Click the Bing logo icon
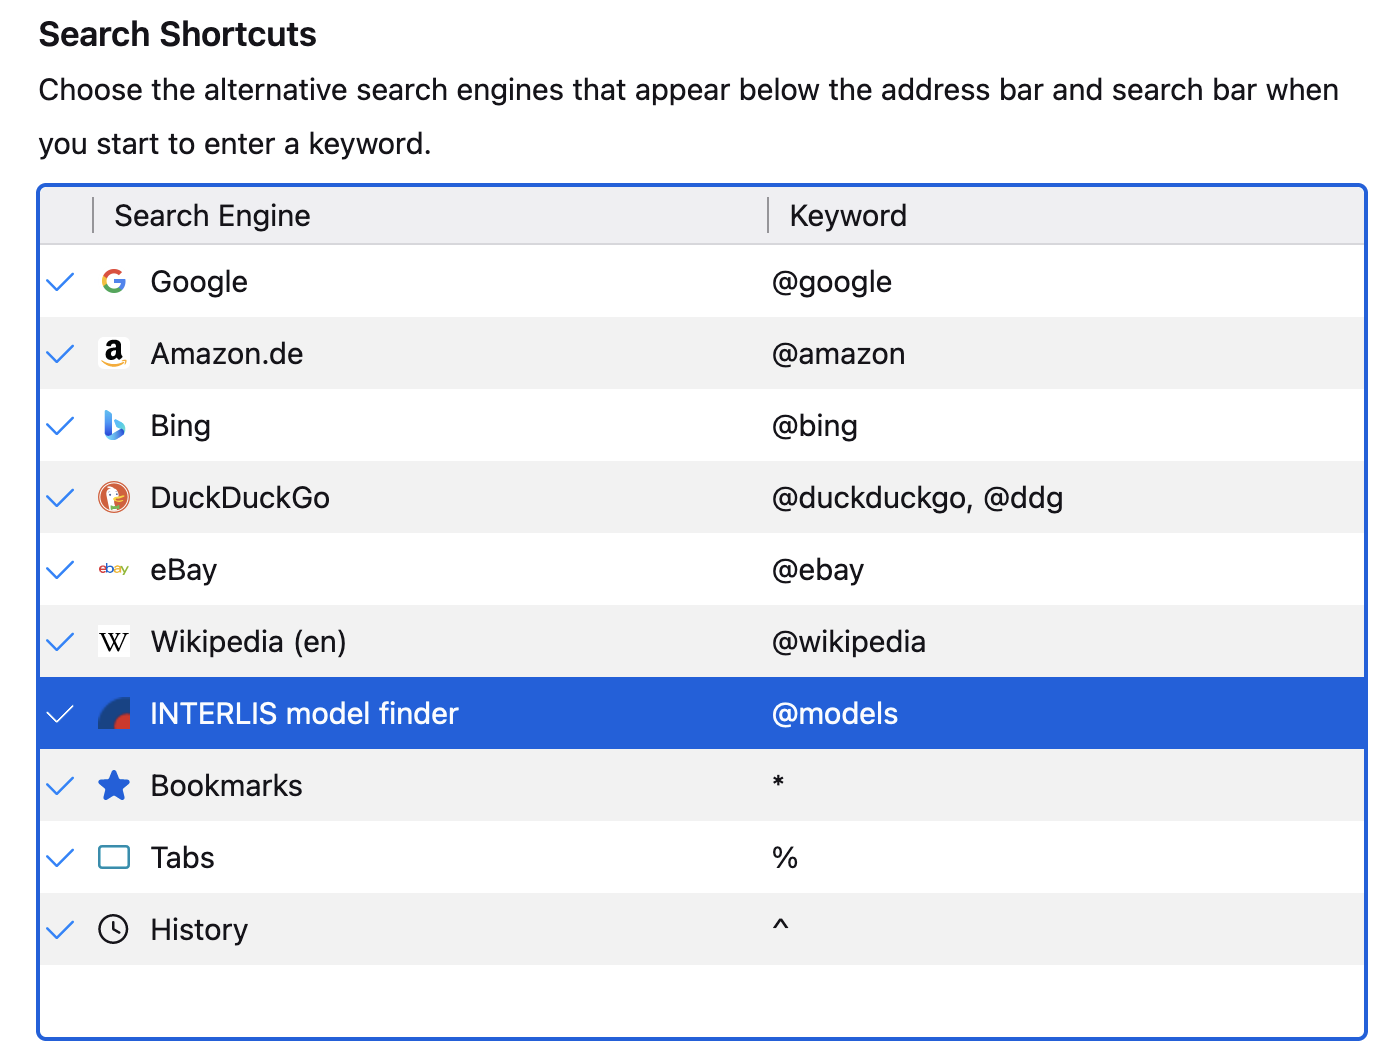Viewport: 1396px width, 1062px height. click(x=114, y=426)
